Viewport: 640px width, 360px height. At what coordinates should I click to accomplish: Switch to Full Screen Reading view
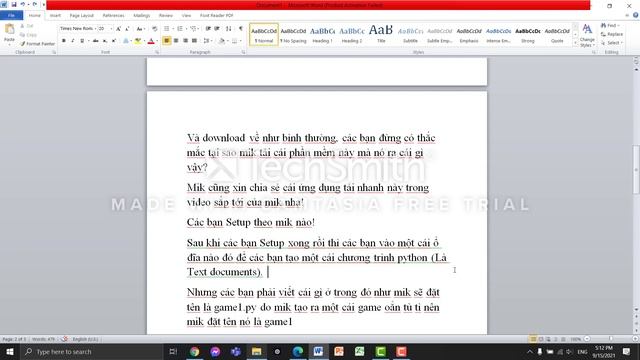[541, 339]
